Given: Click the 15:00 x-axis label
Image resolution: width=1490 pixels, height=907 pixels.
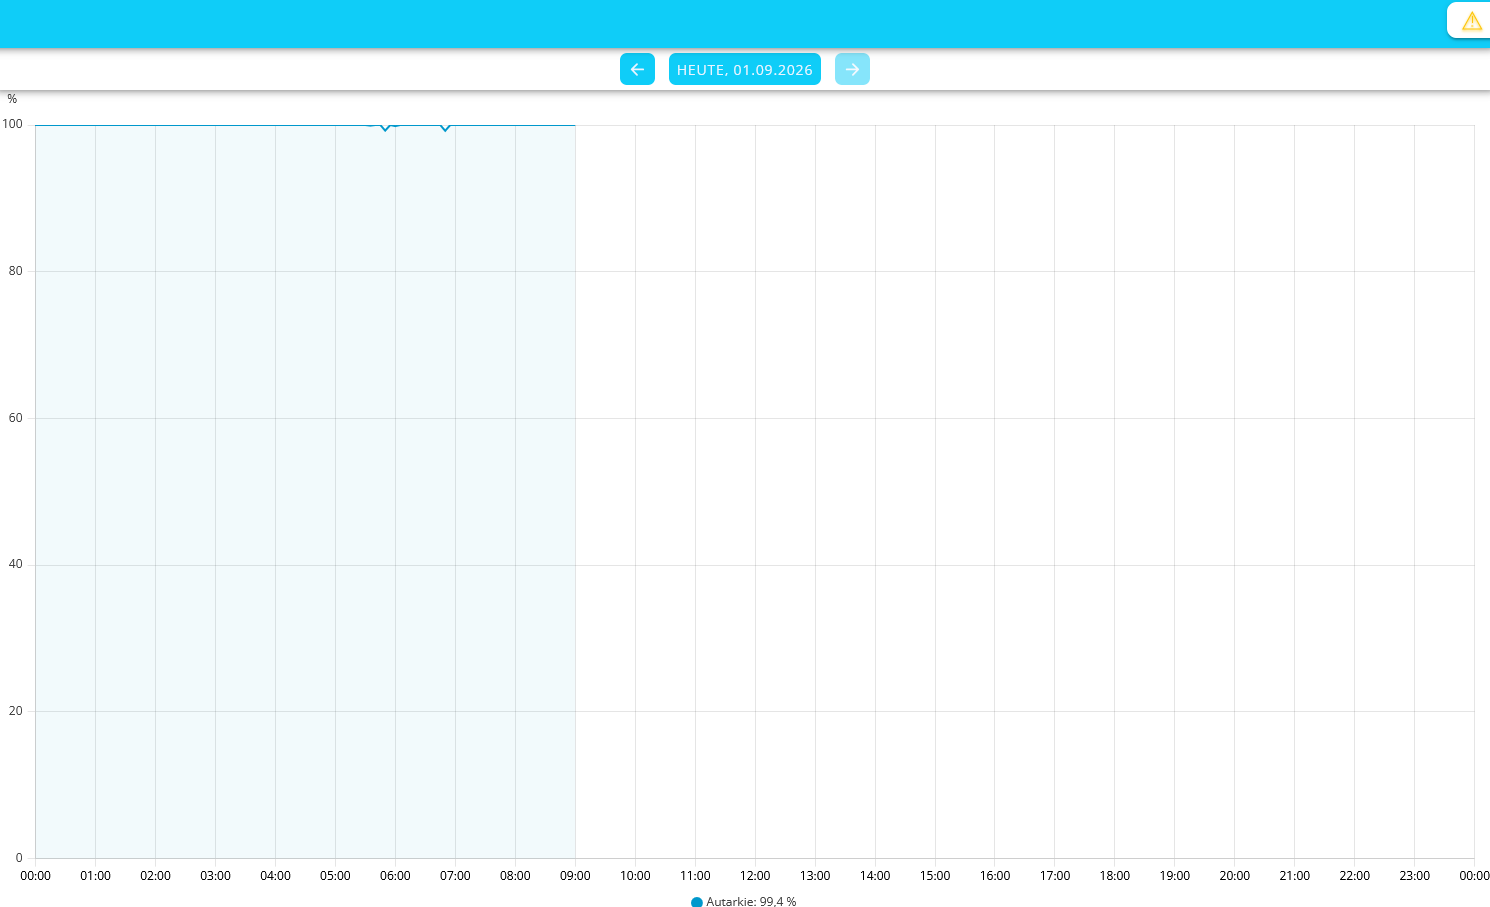Looking at the screenshot, I should click(935, 876).
